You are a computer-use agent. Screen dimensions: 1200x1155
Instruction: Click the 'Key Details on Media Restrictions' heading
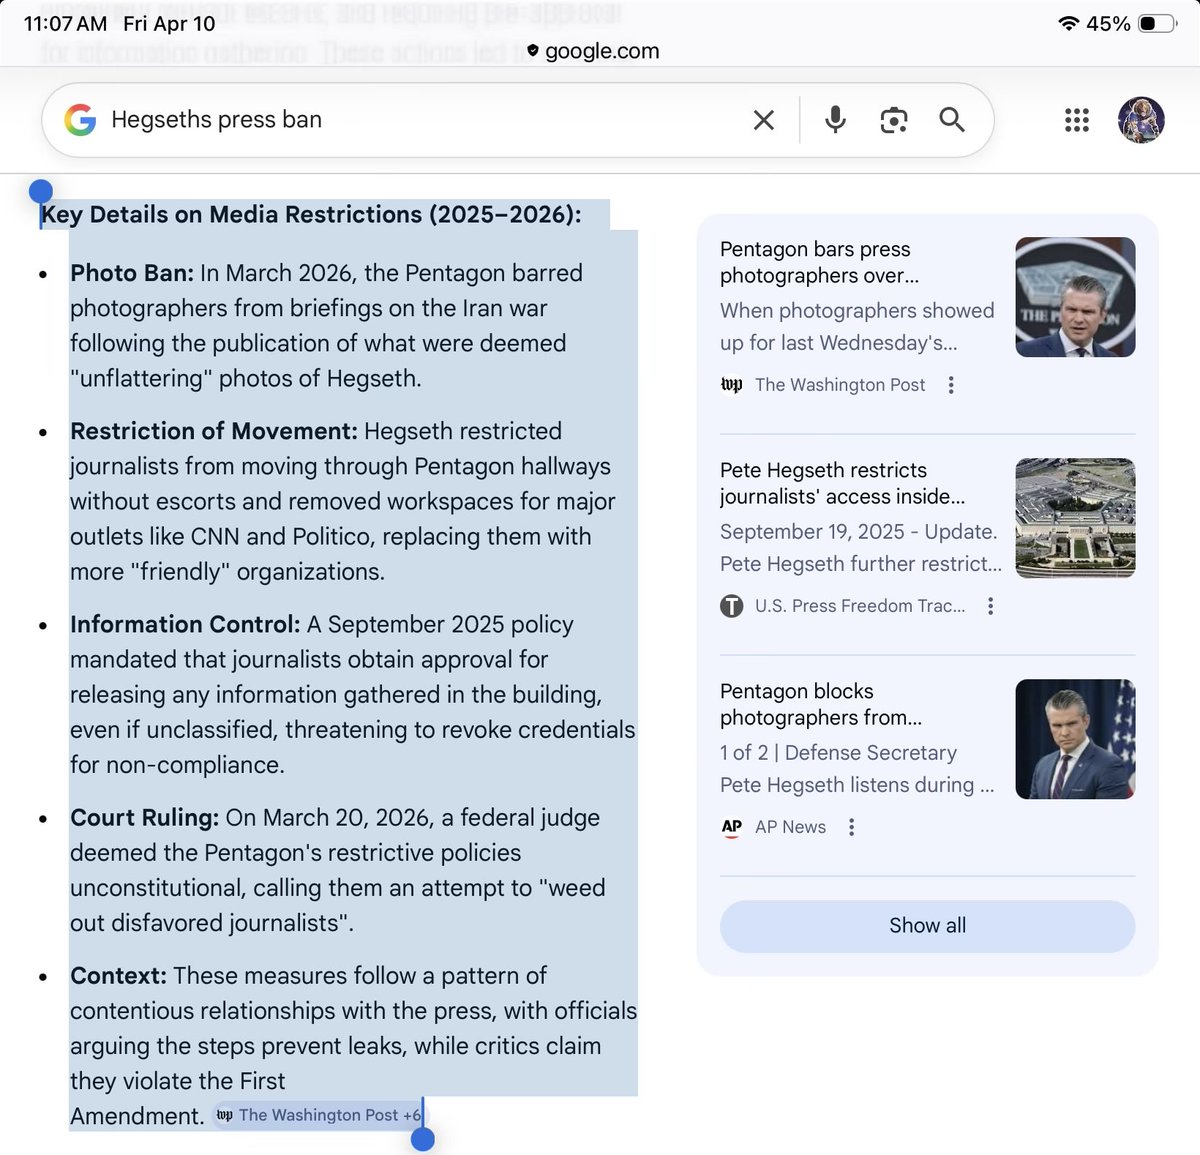(x=310, y=215)
